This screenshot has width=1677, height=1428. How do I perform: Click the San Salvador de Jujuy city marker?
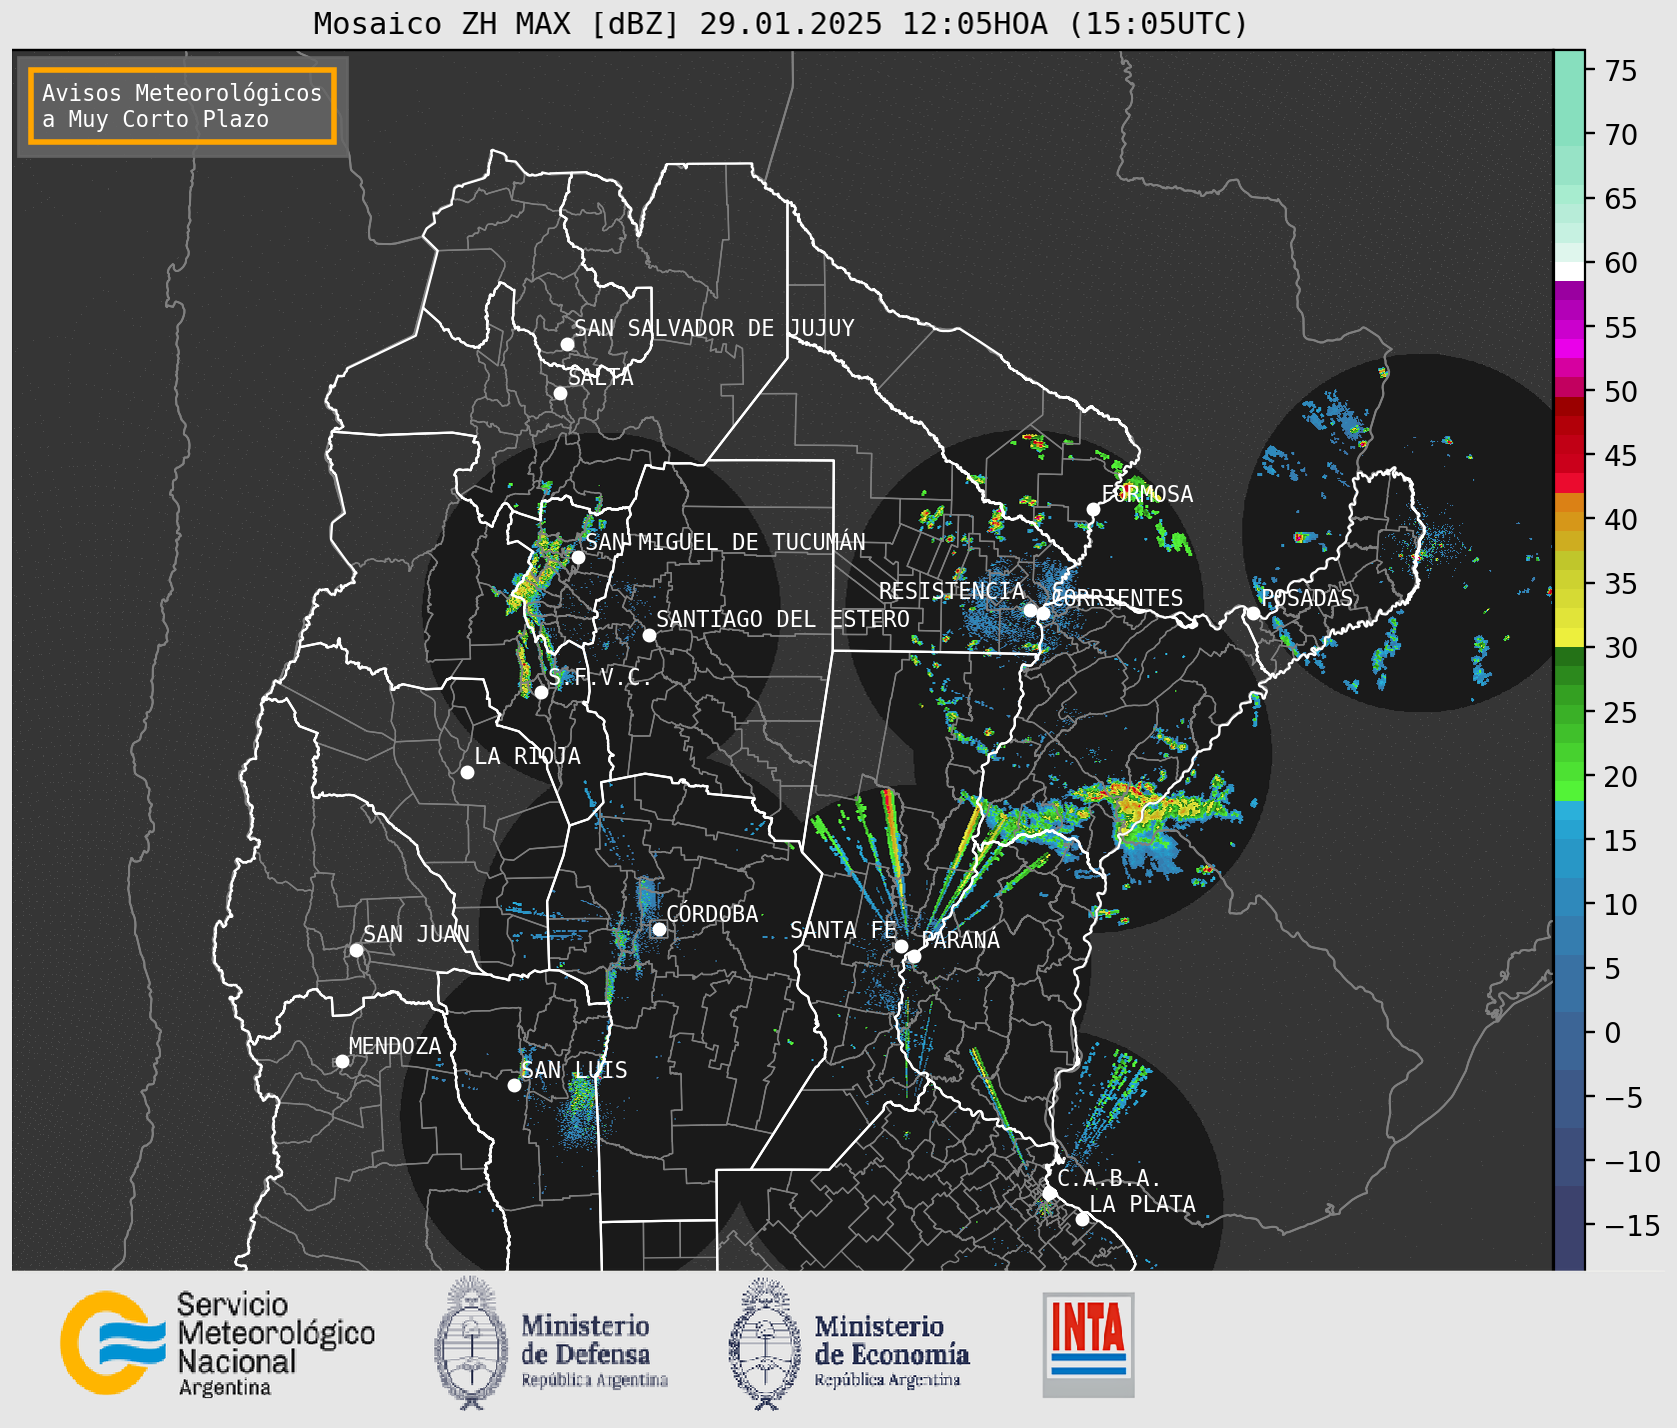pos(567,344)
